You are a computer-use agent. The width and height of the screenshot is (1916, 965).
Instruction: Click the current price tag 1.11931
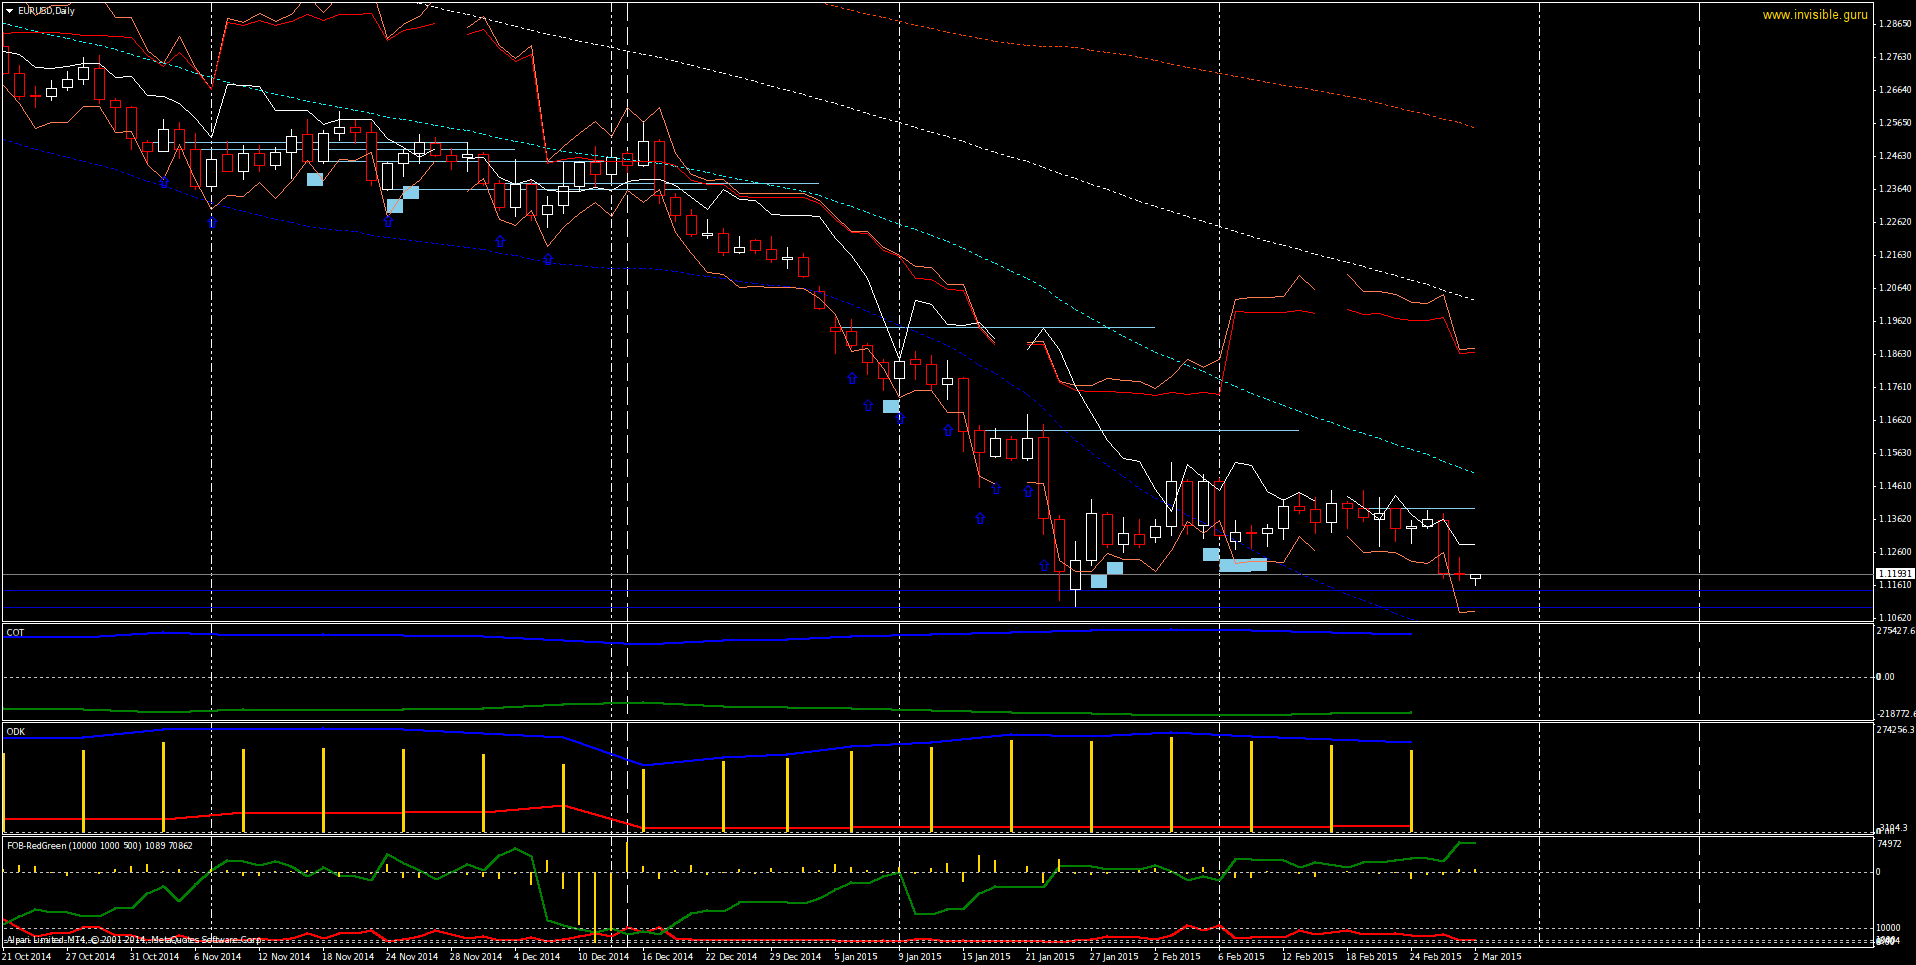coord(1895,574)
